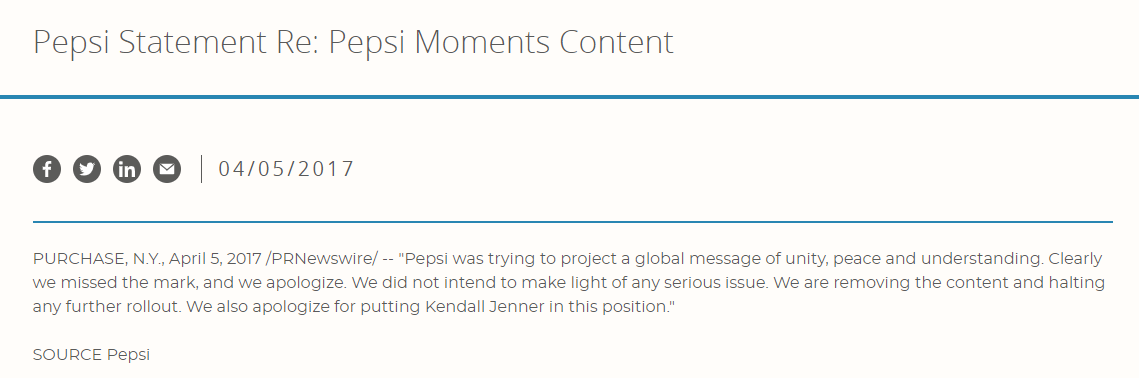Image resolution: width=1139 pixels, height=378 pixels.
Task: Click the SOURCE Pepsi line
Action: [x=92, y=355]
